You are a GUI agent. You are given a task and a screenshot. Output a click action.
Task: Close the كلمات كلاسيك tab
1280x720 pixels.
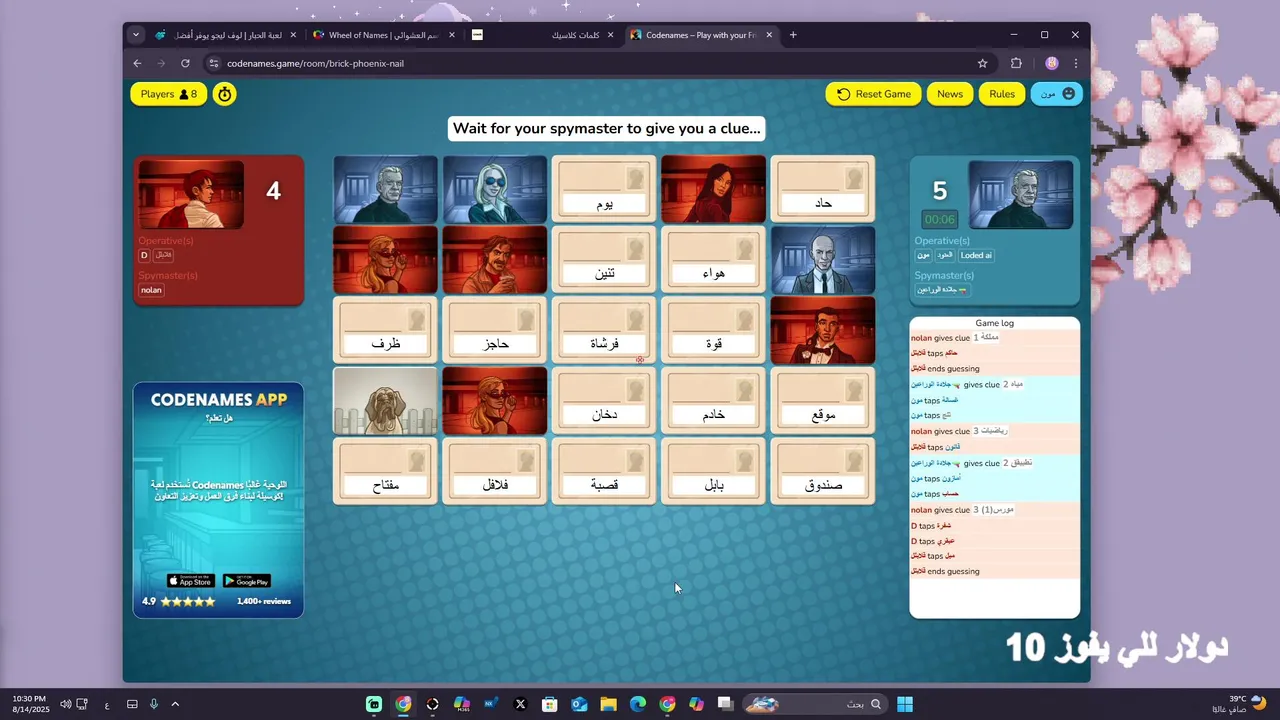tap(612, 35)
